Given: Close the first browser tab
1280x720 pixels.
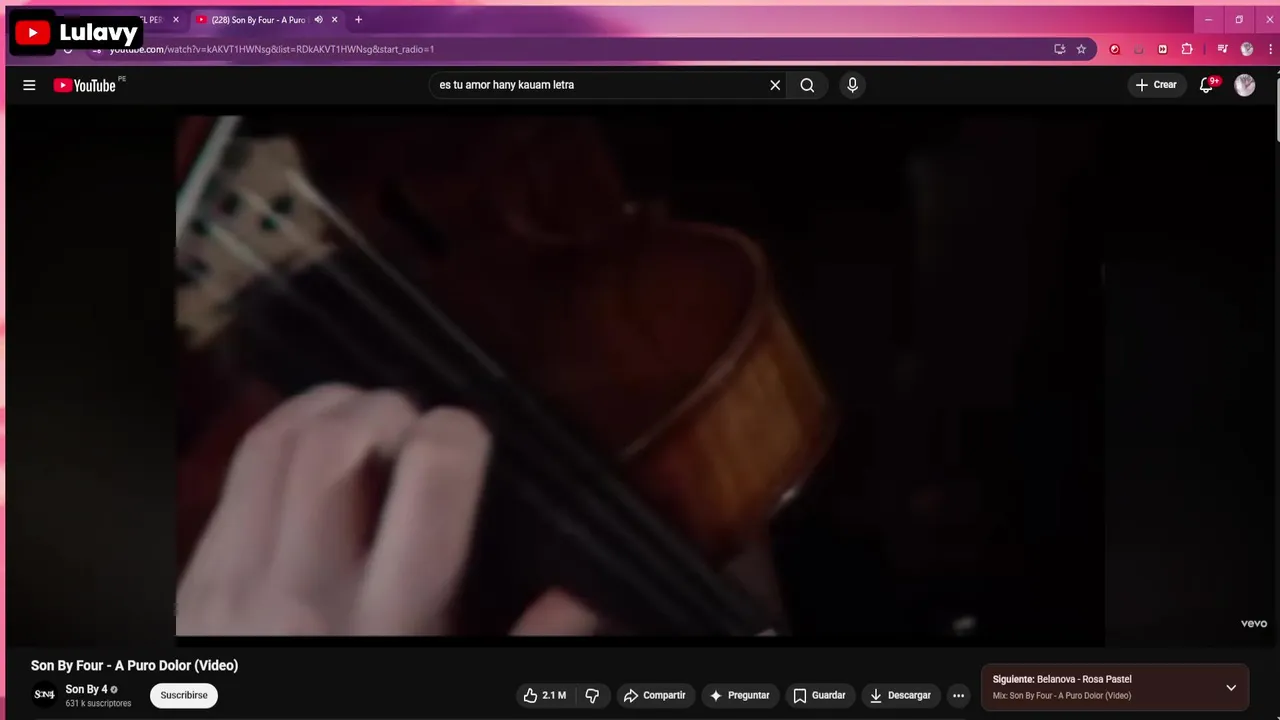Looking at the screenshot, I should point(175,19).
